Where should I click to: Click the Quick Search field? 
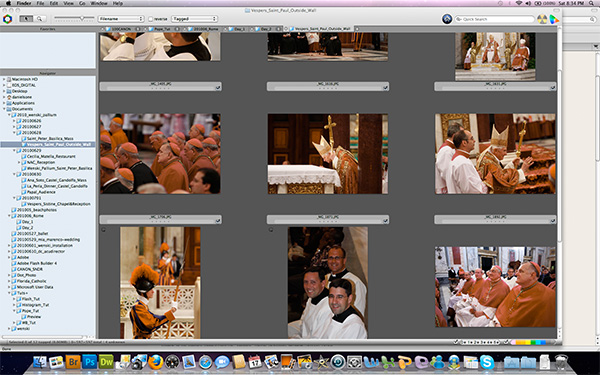(x=494, y=19)
